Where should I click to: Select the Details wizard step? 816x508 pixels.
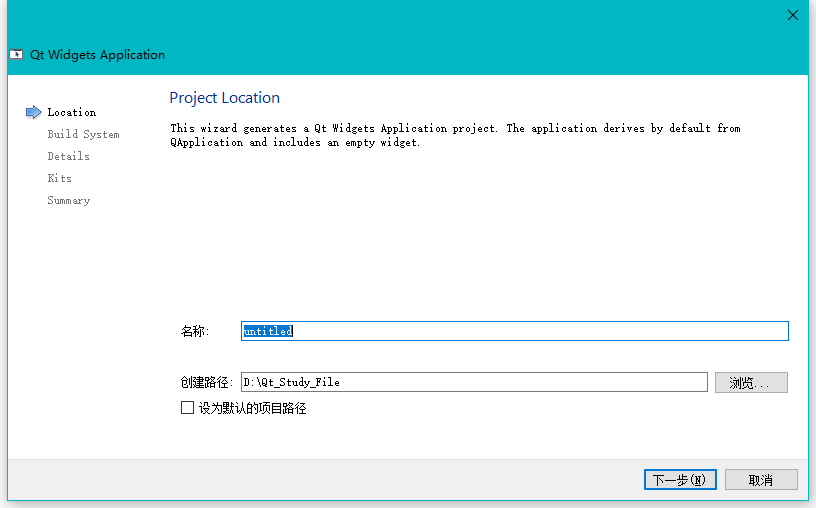click(68, 156)
